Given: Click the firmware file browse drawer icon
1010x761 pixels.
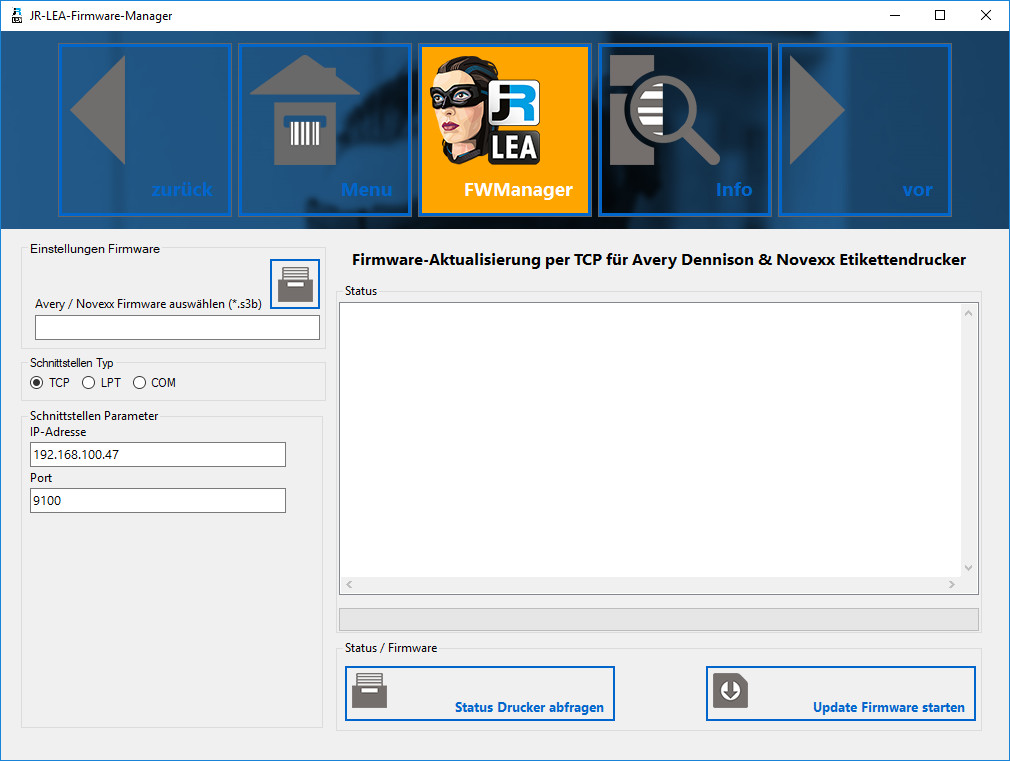Looking at the screenshot, I should click(x=295, y=284).
